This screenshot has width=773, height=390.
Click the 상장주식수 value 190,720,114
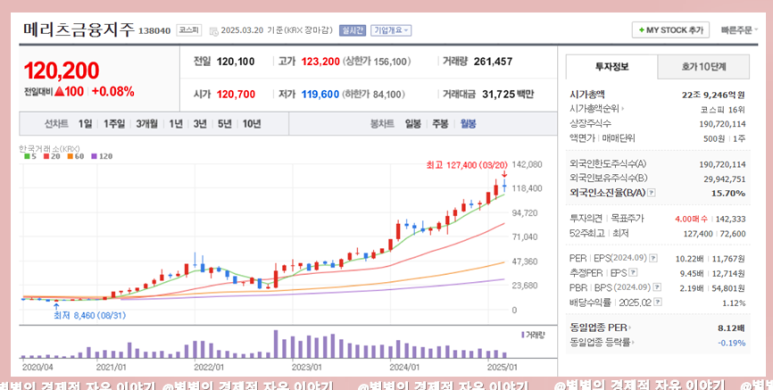pyautogui.click(x=722, y=124)
